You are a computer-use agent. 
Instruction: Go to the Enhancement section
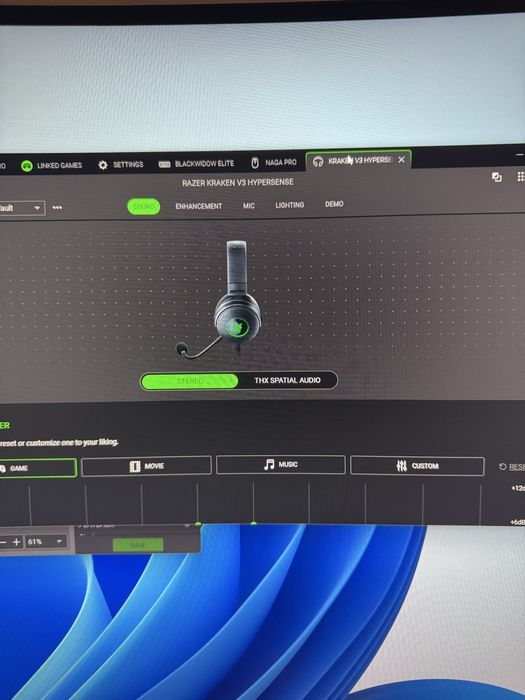tap(199, 206)
